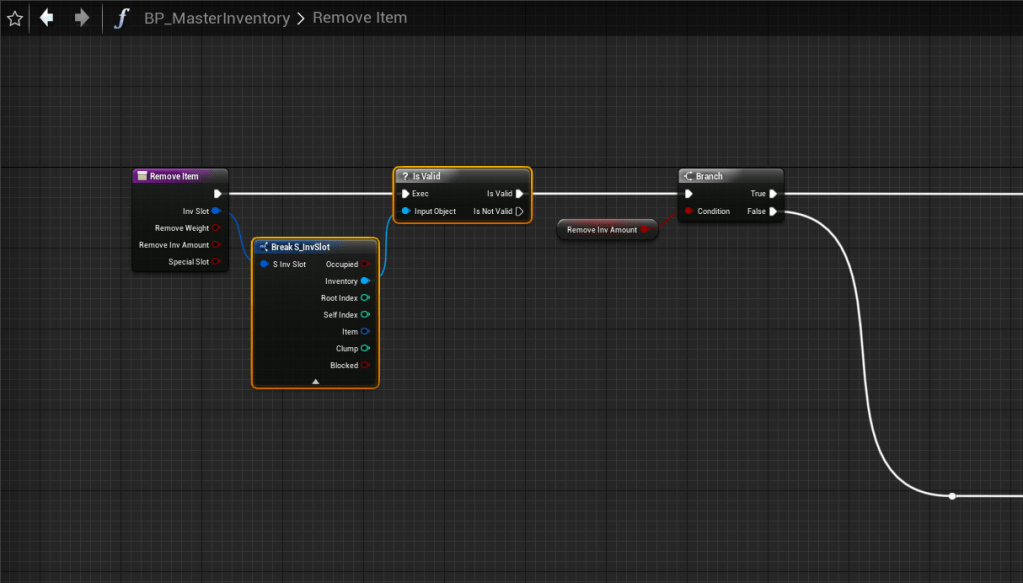Click the reroute point on False wire
The height and width of the screenshot is (583, 1023).
[x=952, y=496]
